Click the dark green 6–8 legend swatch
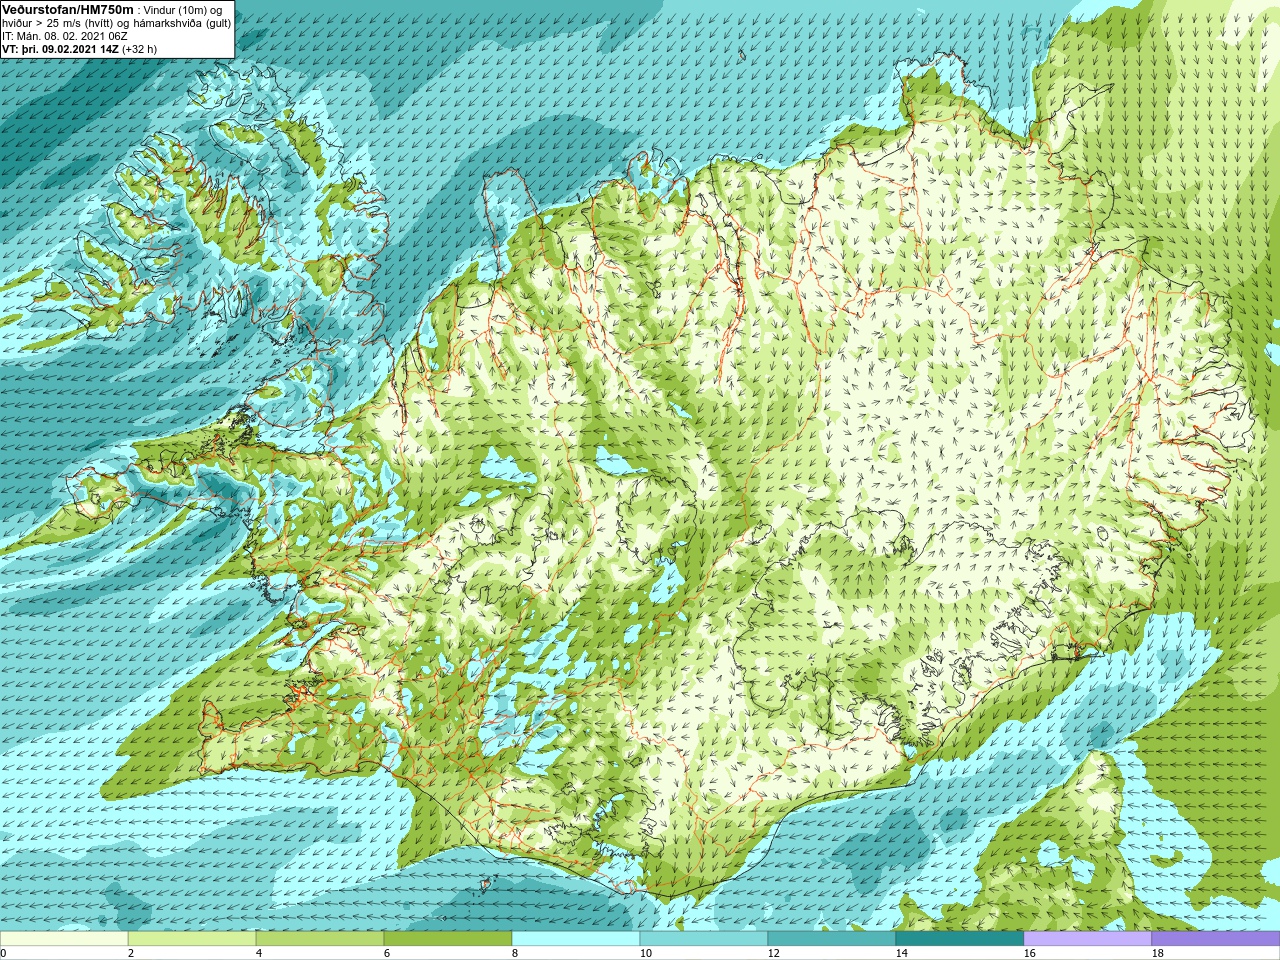Screen dimensions: 1280x960 tap(448, 939)
